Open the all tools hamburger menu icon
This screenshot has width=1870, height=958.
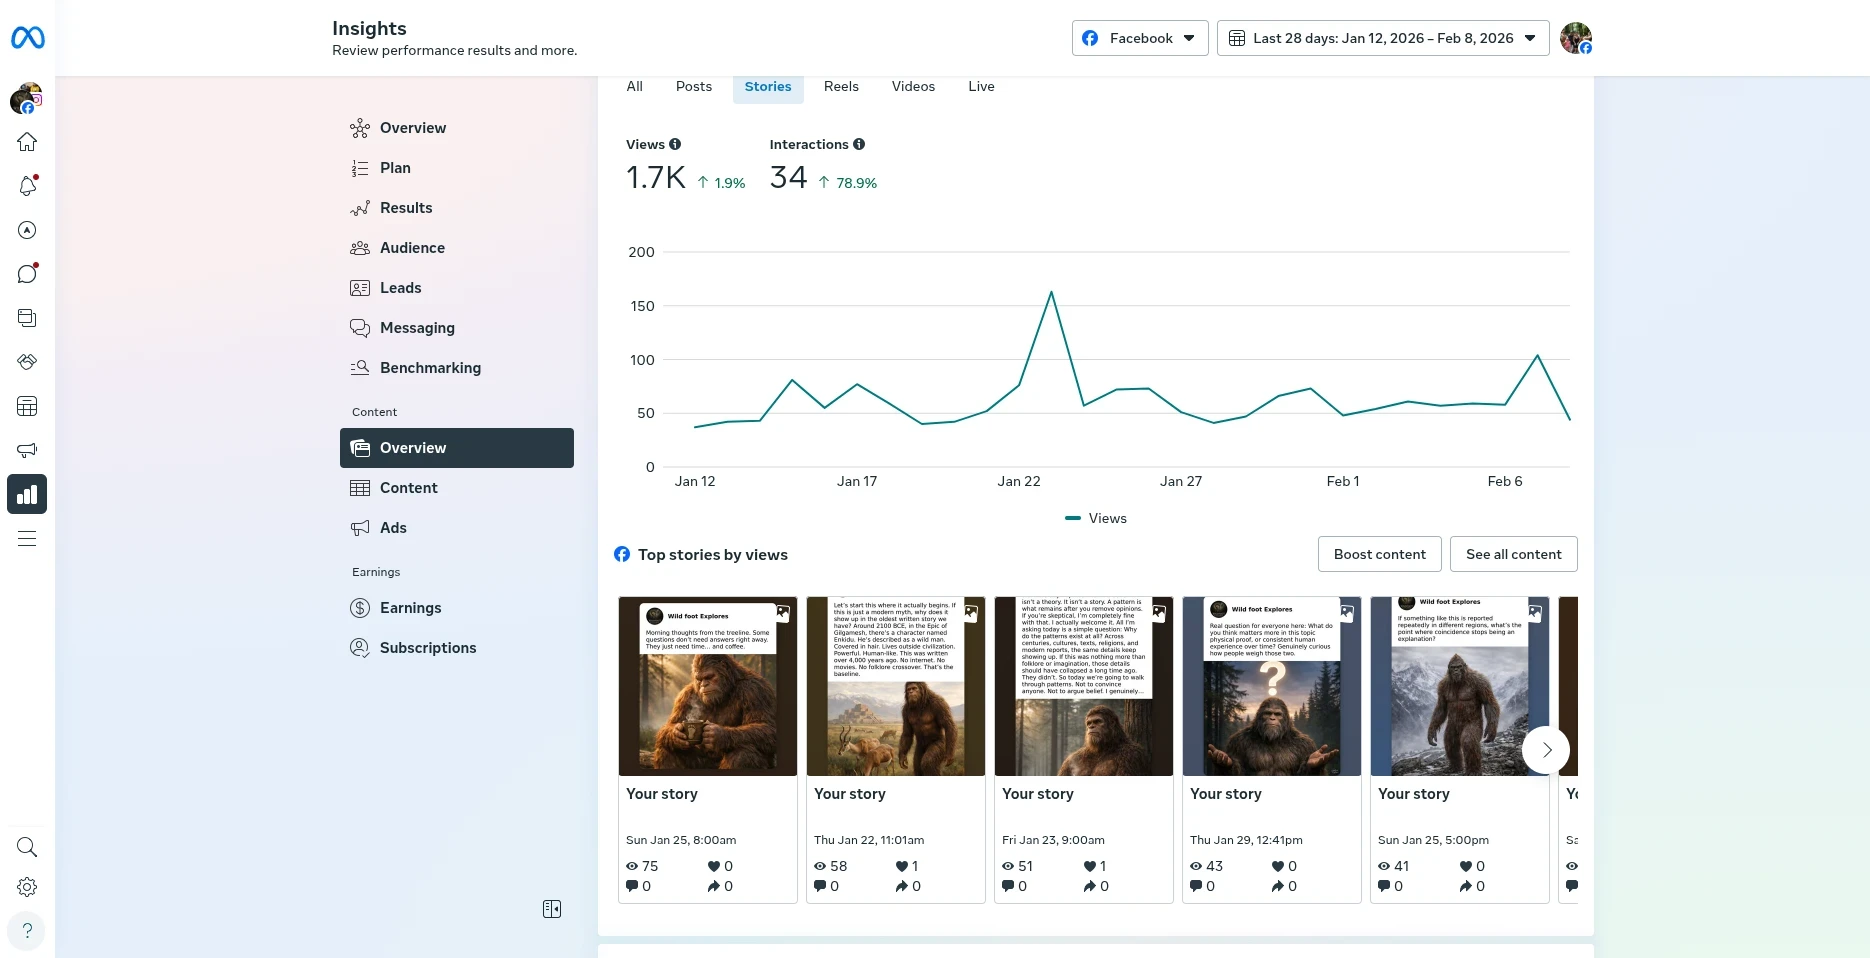point(27,539)
